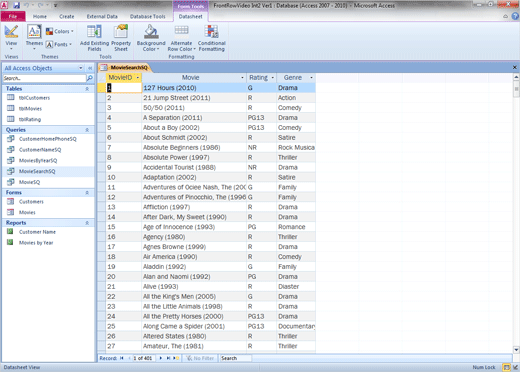Open the File tab
520x372 pixels.
click(13, 16)
